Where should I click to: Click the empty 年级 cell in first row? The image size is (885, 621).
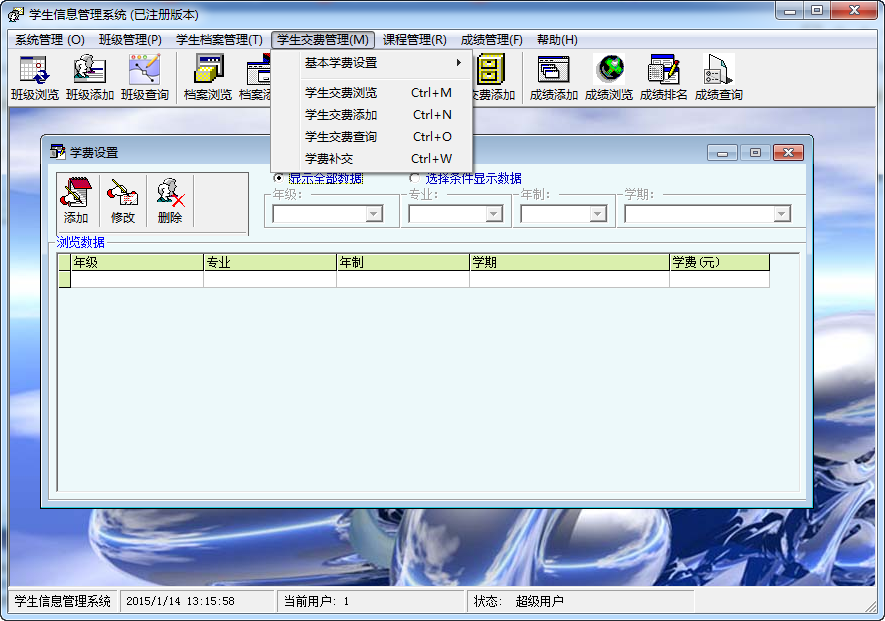coord(137,279)
